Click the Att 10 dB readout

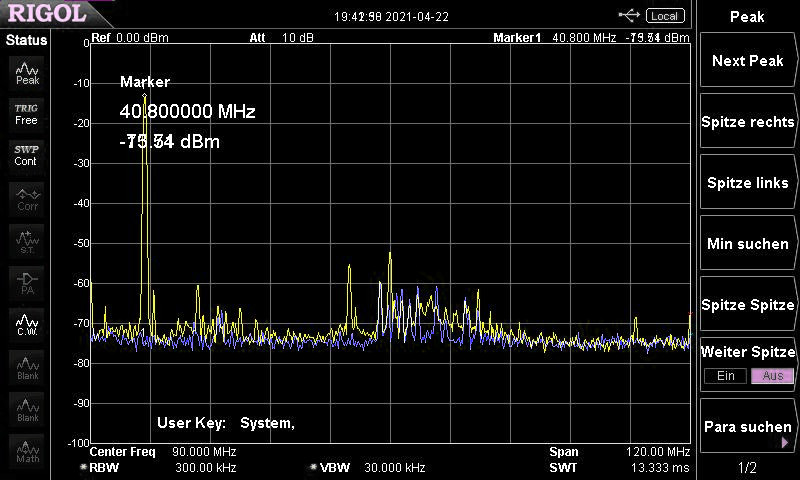pos(282,38)
